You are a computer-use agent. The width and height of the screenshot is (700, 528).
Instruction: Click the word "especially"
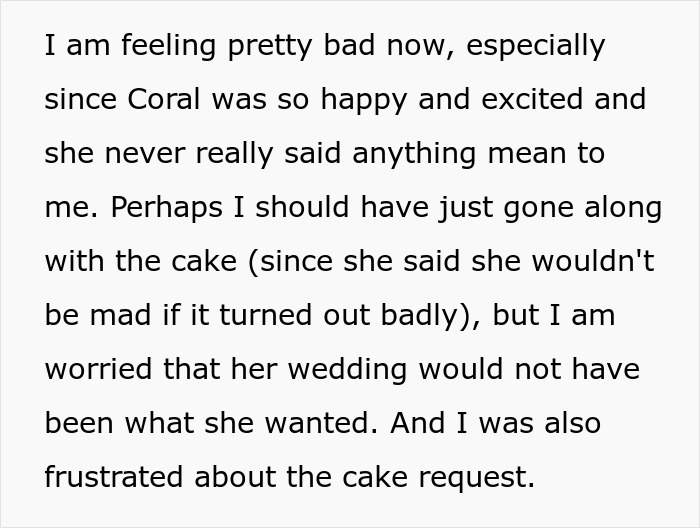(534, 46)
